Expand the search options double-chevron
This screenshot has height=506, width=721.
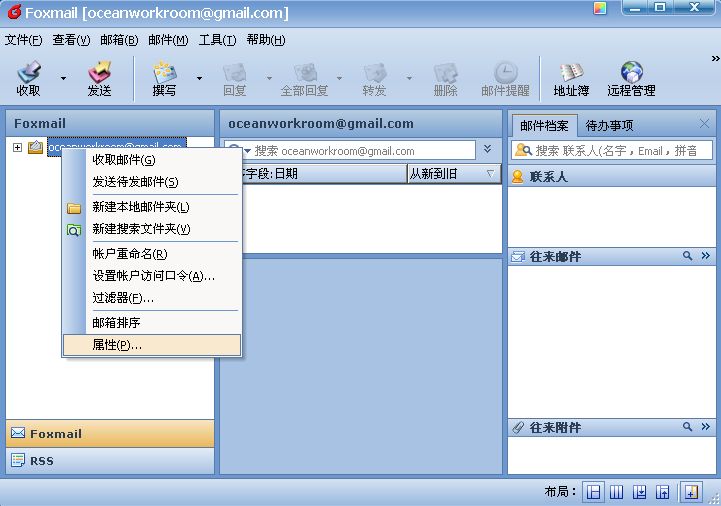pyautogui.click(x=487, y=149)
